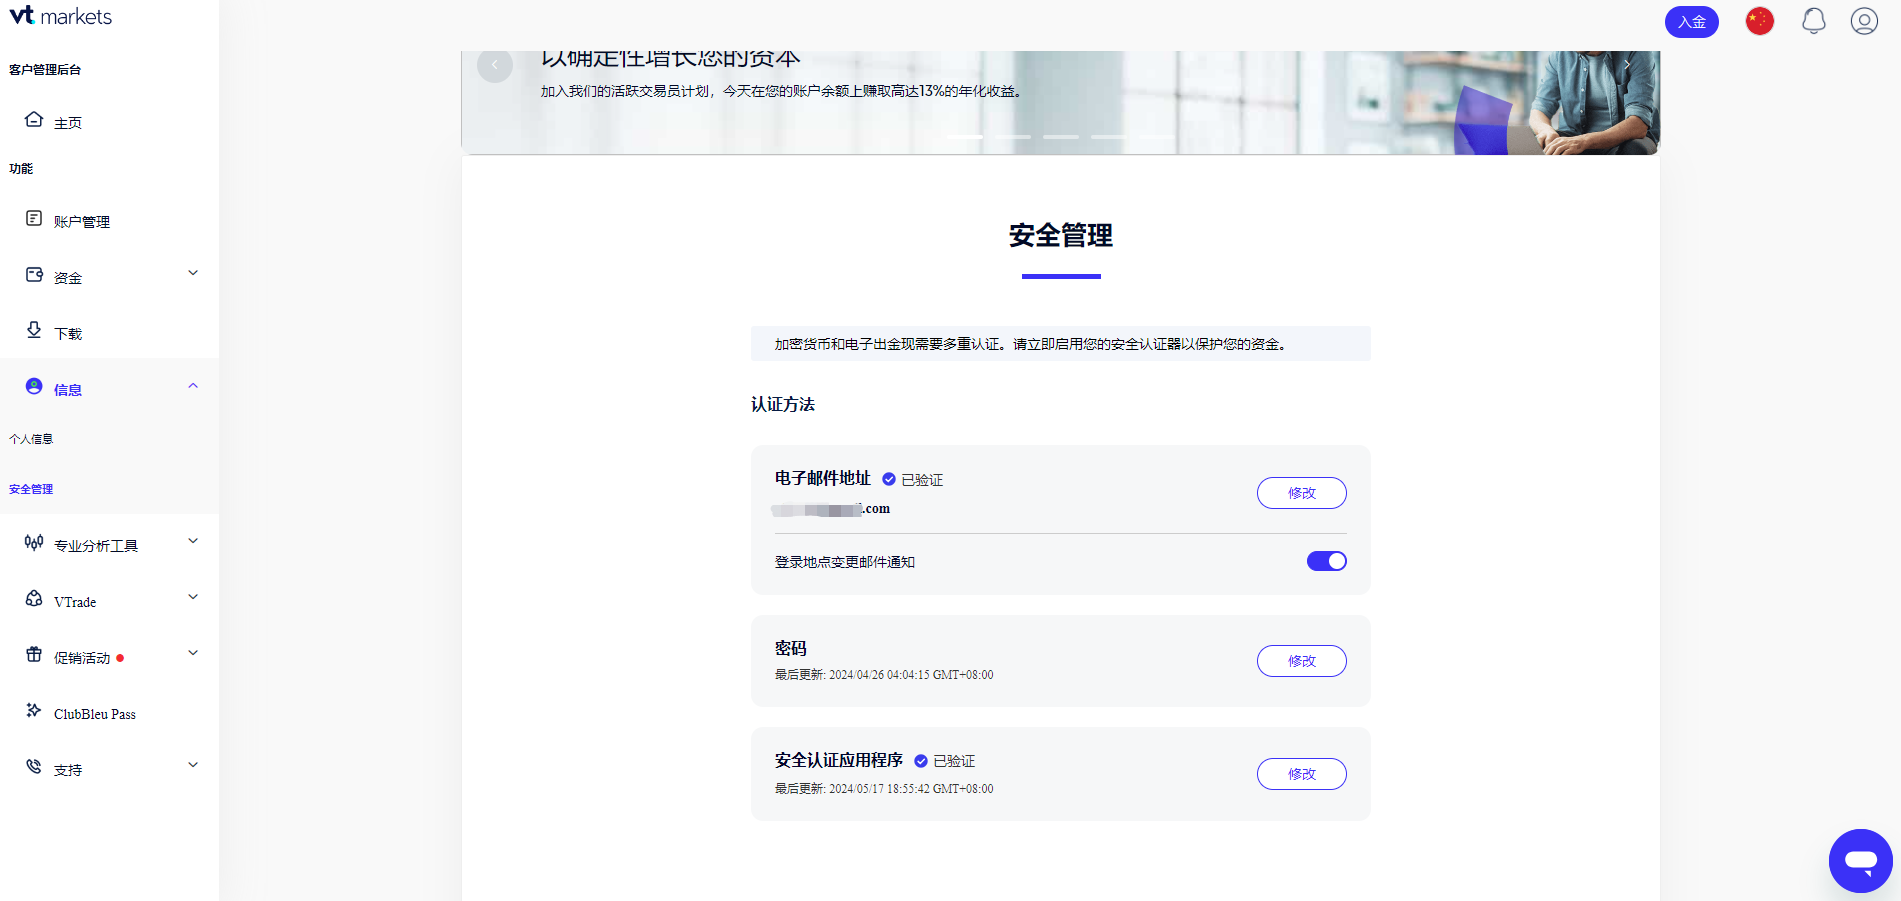Open the notification bell
Viewport: 1901px width, 901px height.
1813,21
